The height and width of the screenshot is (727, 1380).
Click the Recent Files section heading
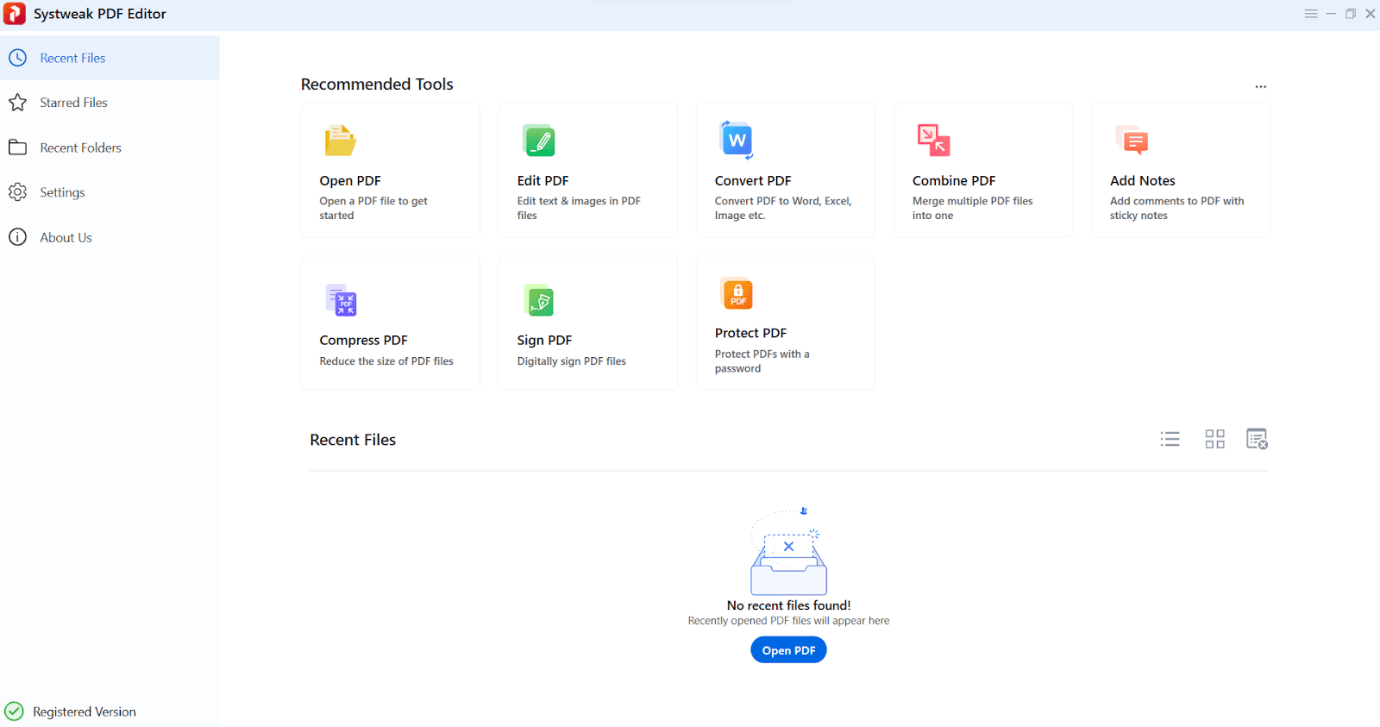coord(353,440)
